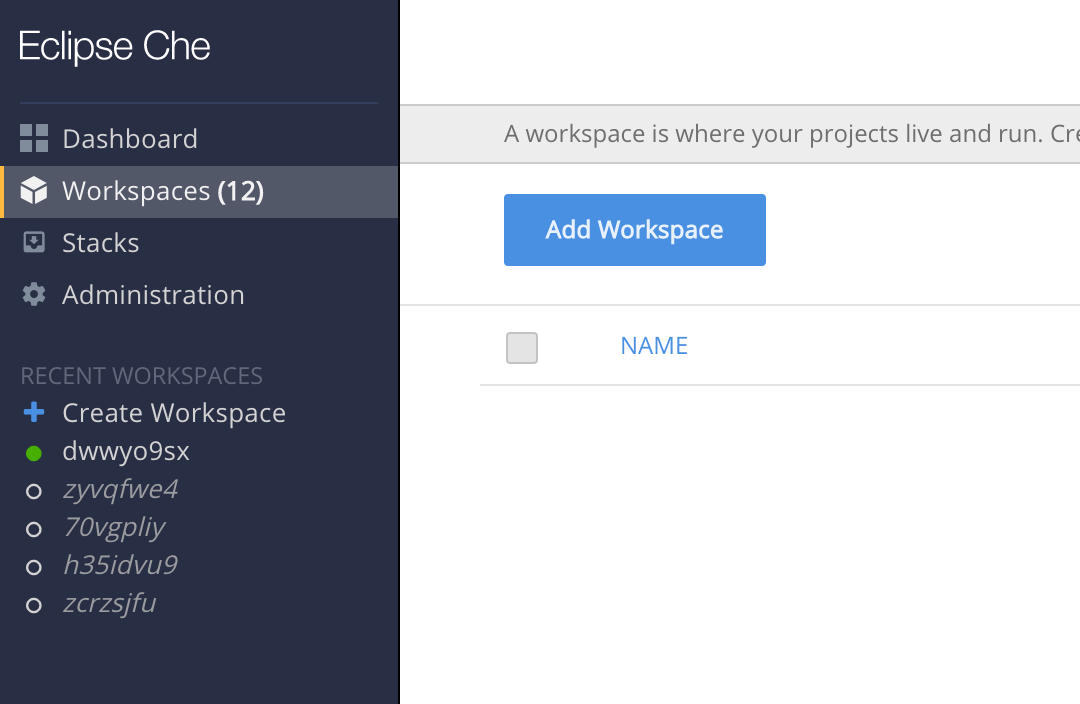
Task: Click stopped status circle beside 70vgpliy
Action: tap(34, 529)
